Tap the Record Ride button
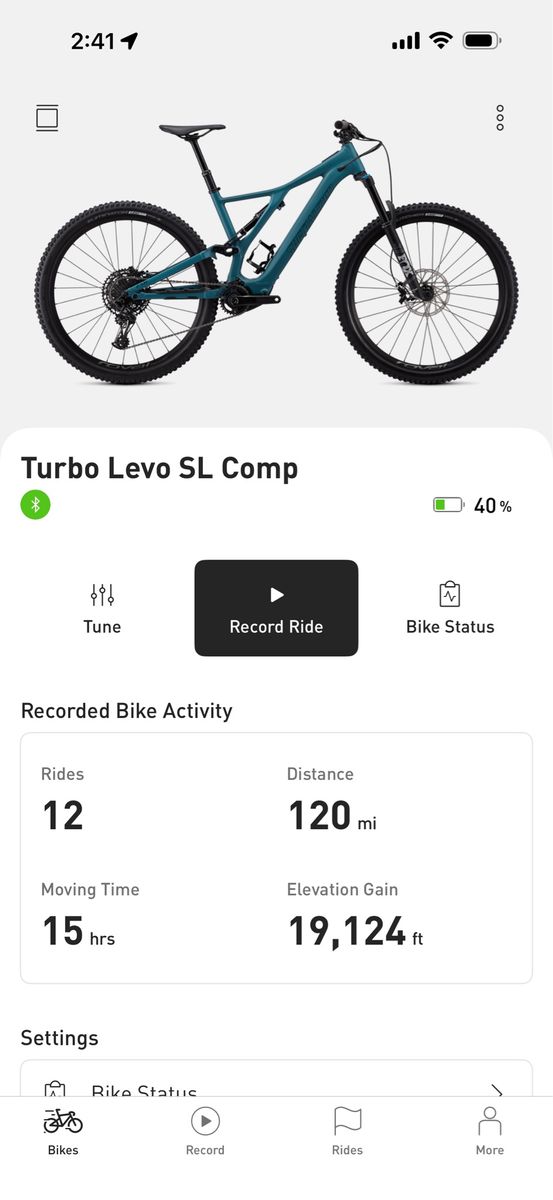 click(276, 608)
